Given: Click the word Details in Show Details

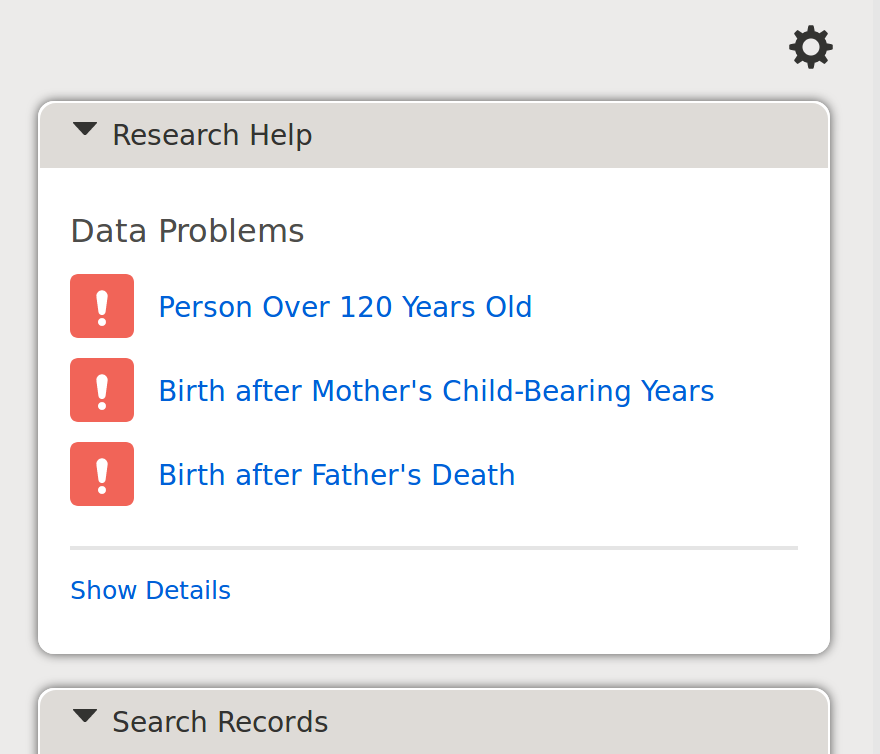Looking at the screenshot, I should [188, 591].
